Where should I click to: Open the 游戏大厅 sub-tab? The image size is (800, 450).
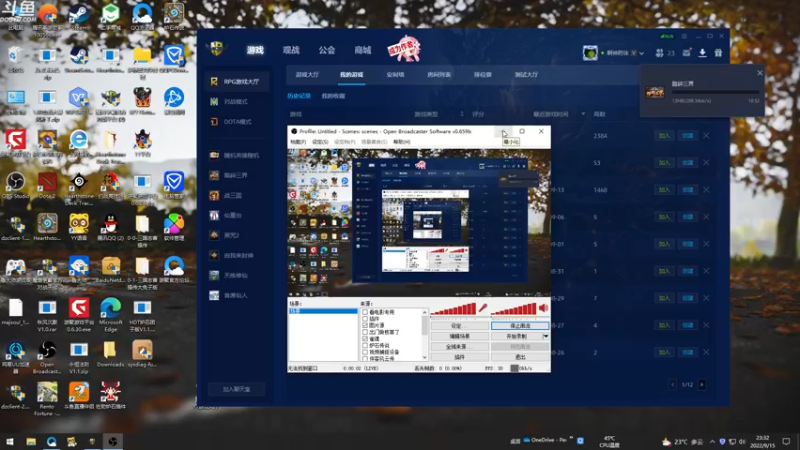pyautogui.click(x=307, y=74)
